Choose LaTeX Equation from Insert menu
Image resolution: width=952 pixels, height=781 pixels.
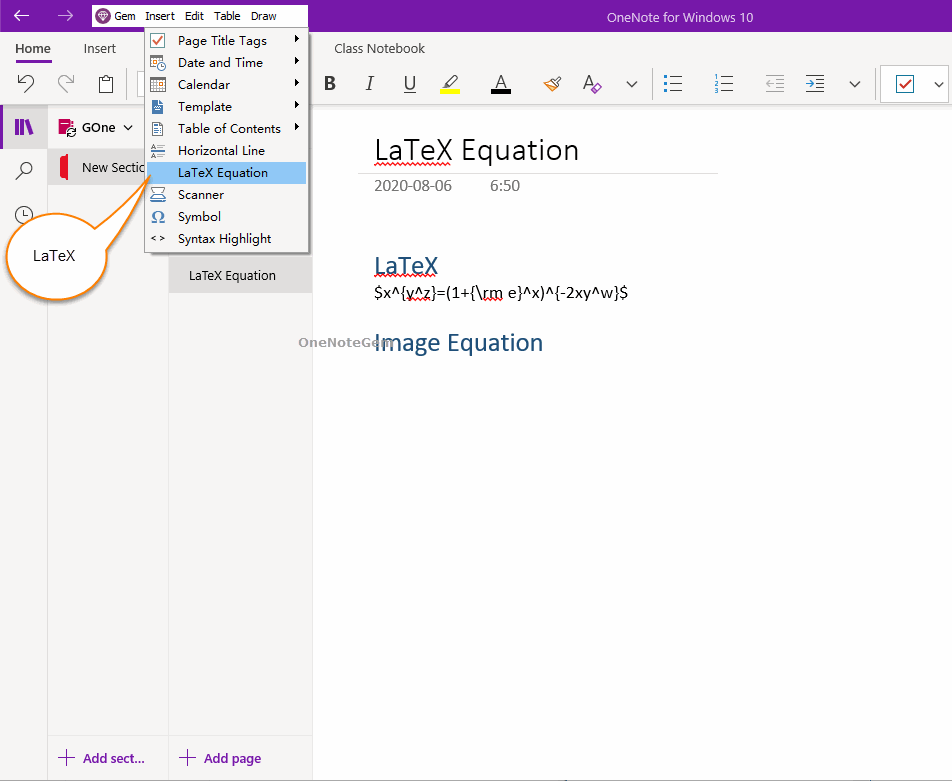tap(223, 173)
